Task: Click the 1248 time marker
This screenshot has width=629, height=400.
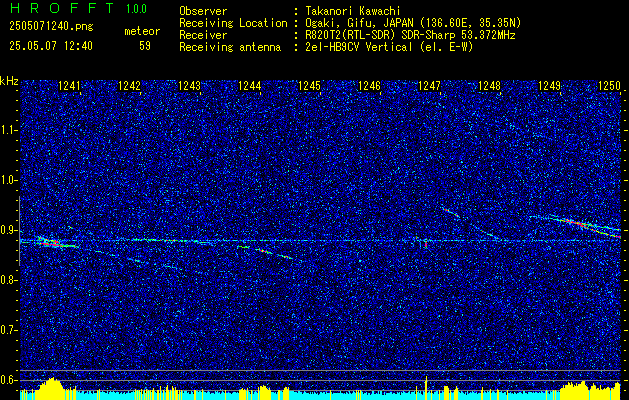Action: click(489, 86)
